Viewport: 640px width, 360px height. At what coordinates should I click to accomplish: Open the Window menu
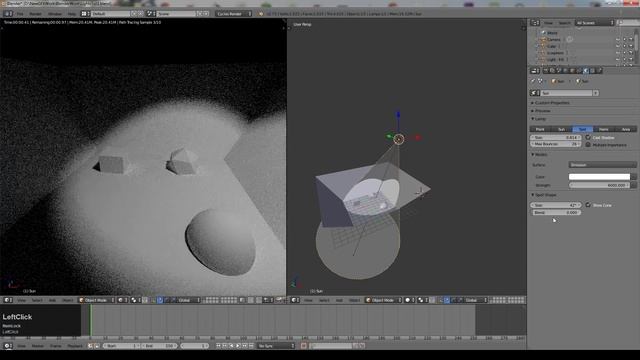tap(55, 13)
